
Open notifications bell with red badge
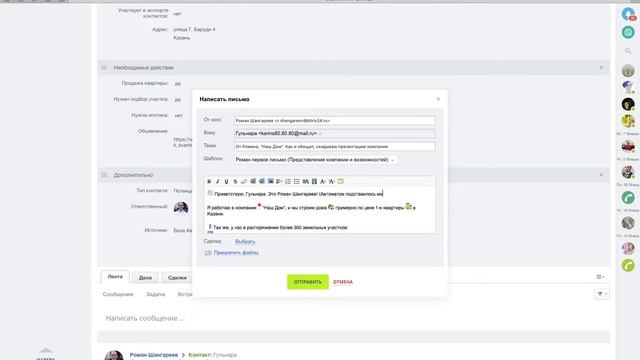click(628, 14)
